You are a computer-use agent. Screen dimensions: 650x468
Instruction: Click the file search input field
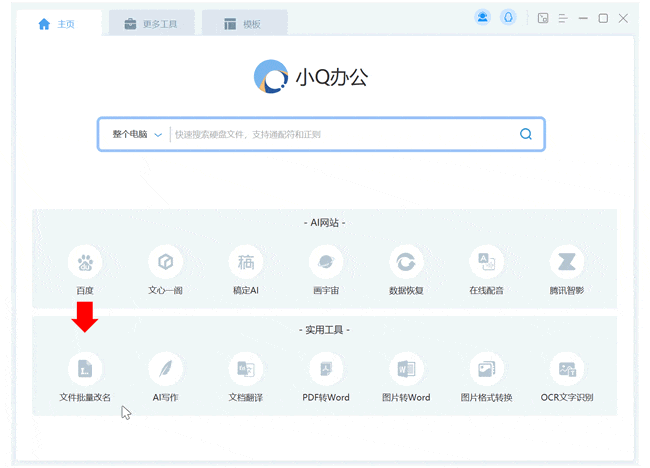[x=340, y=134]
